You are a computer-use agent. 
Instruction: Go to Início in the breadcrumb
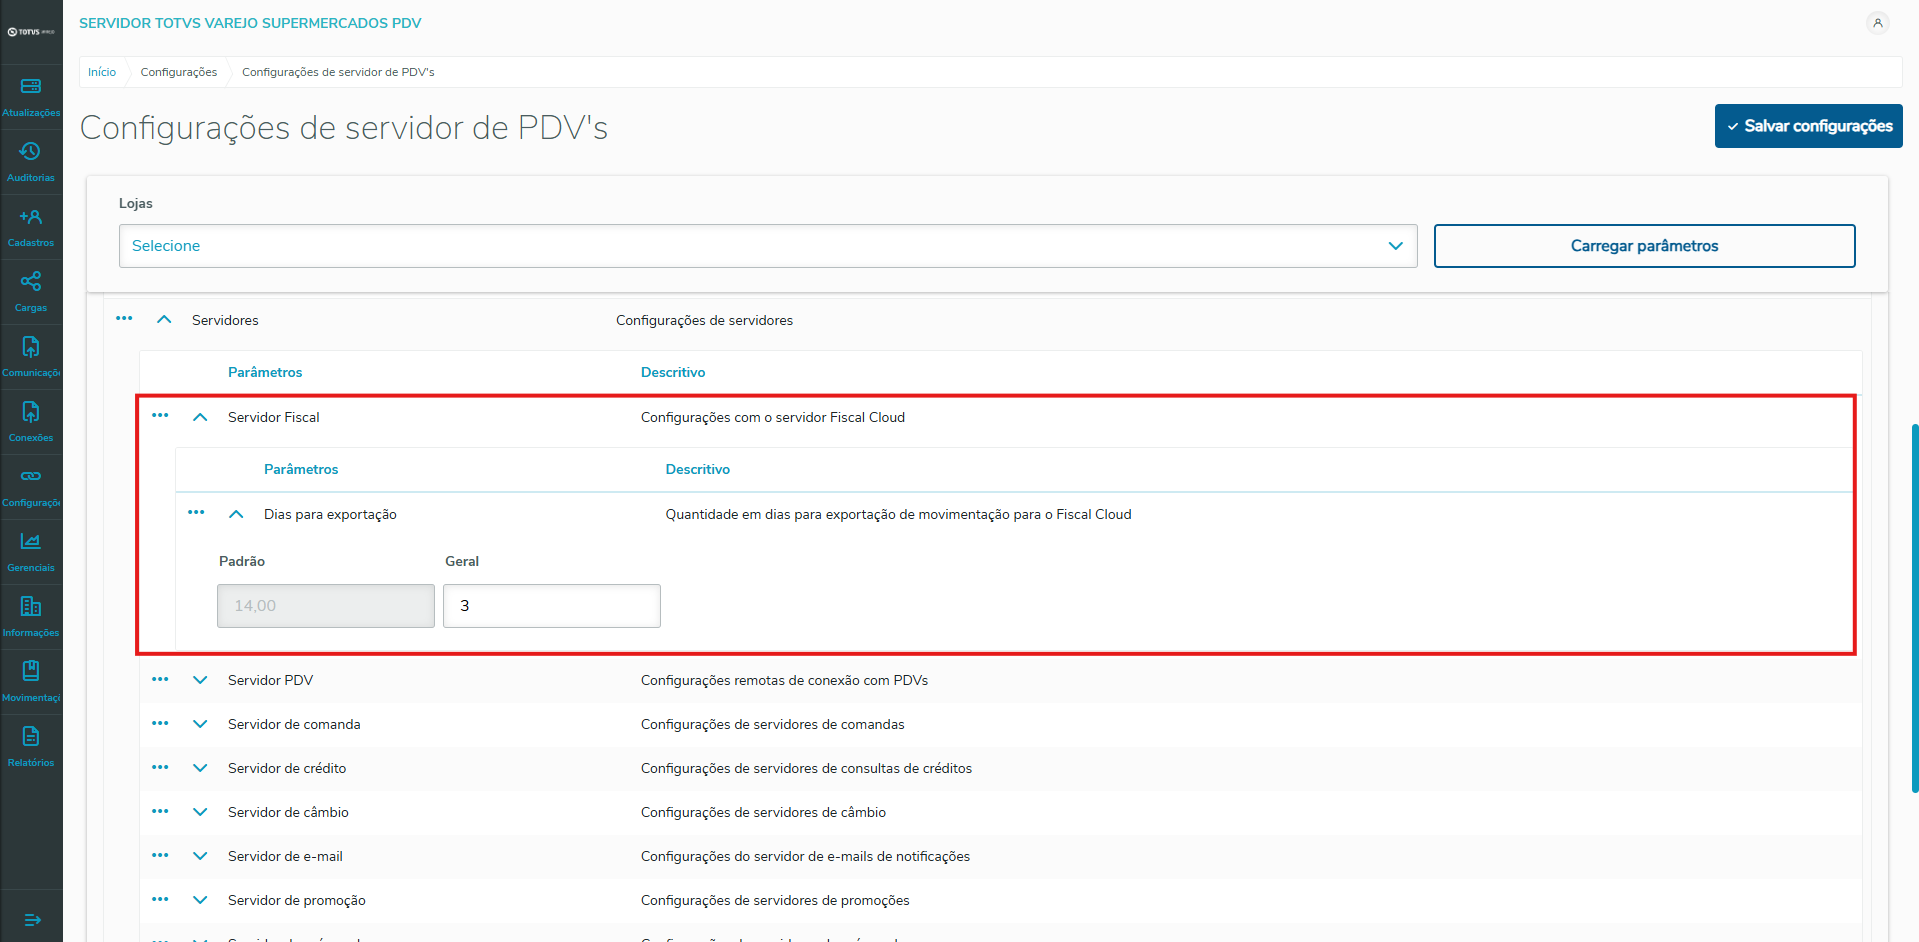pos(102,72)
